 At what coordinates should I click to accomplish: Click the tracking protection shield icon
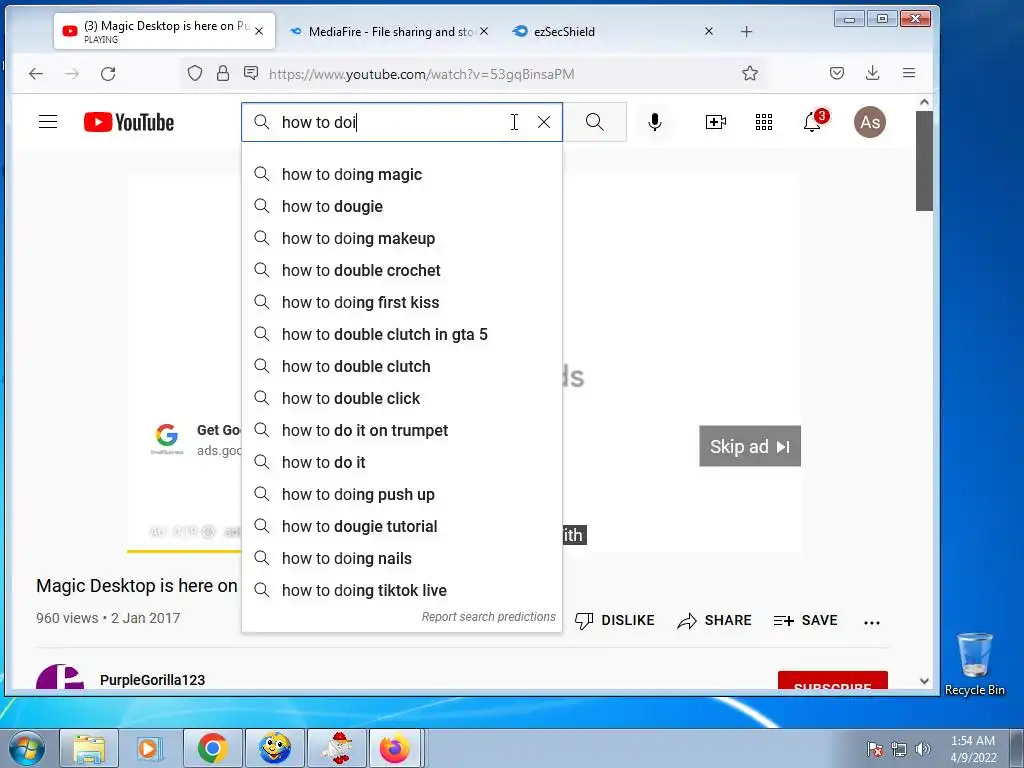(x=195, y=73)
